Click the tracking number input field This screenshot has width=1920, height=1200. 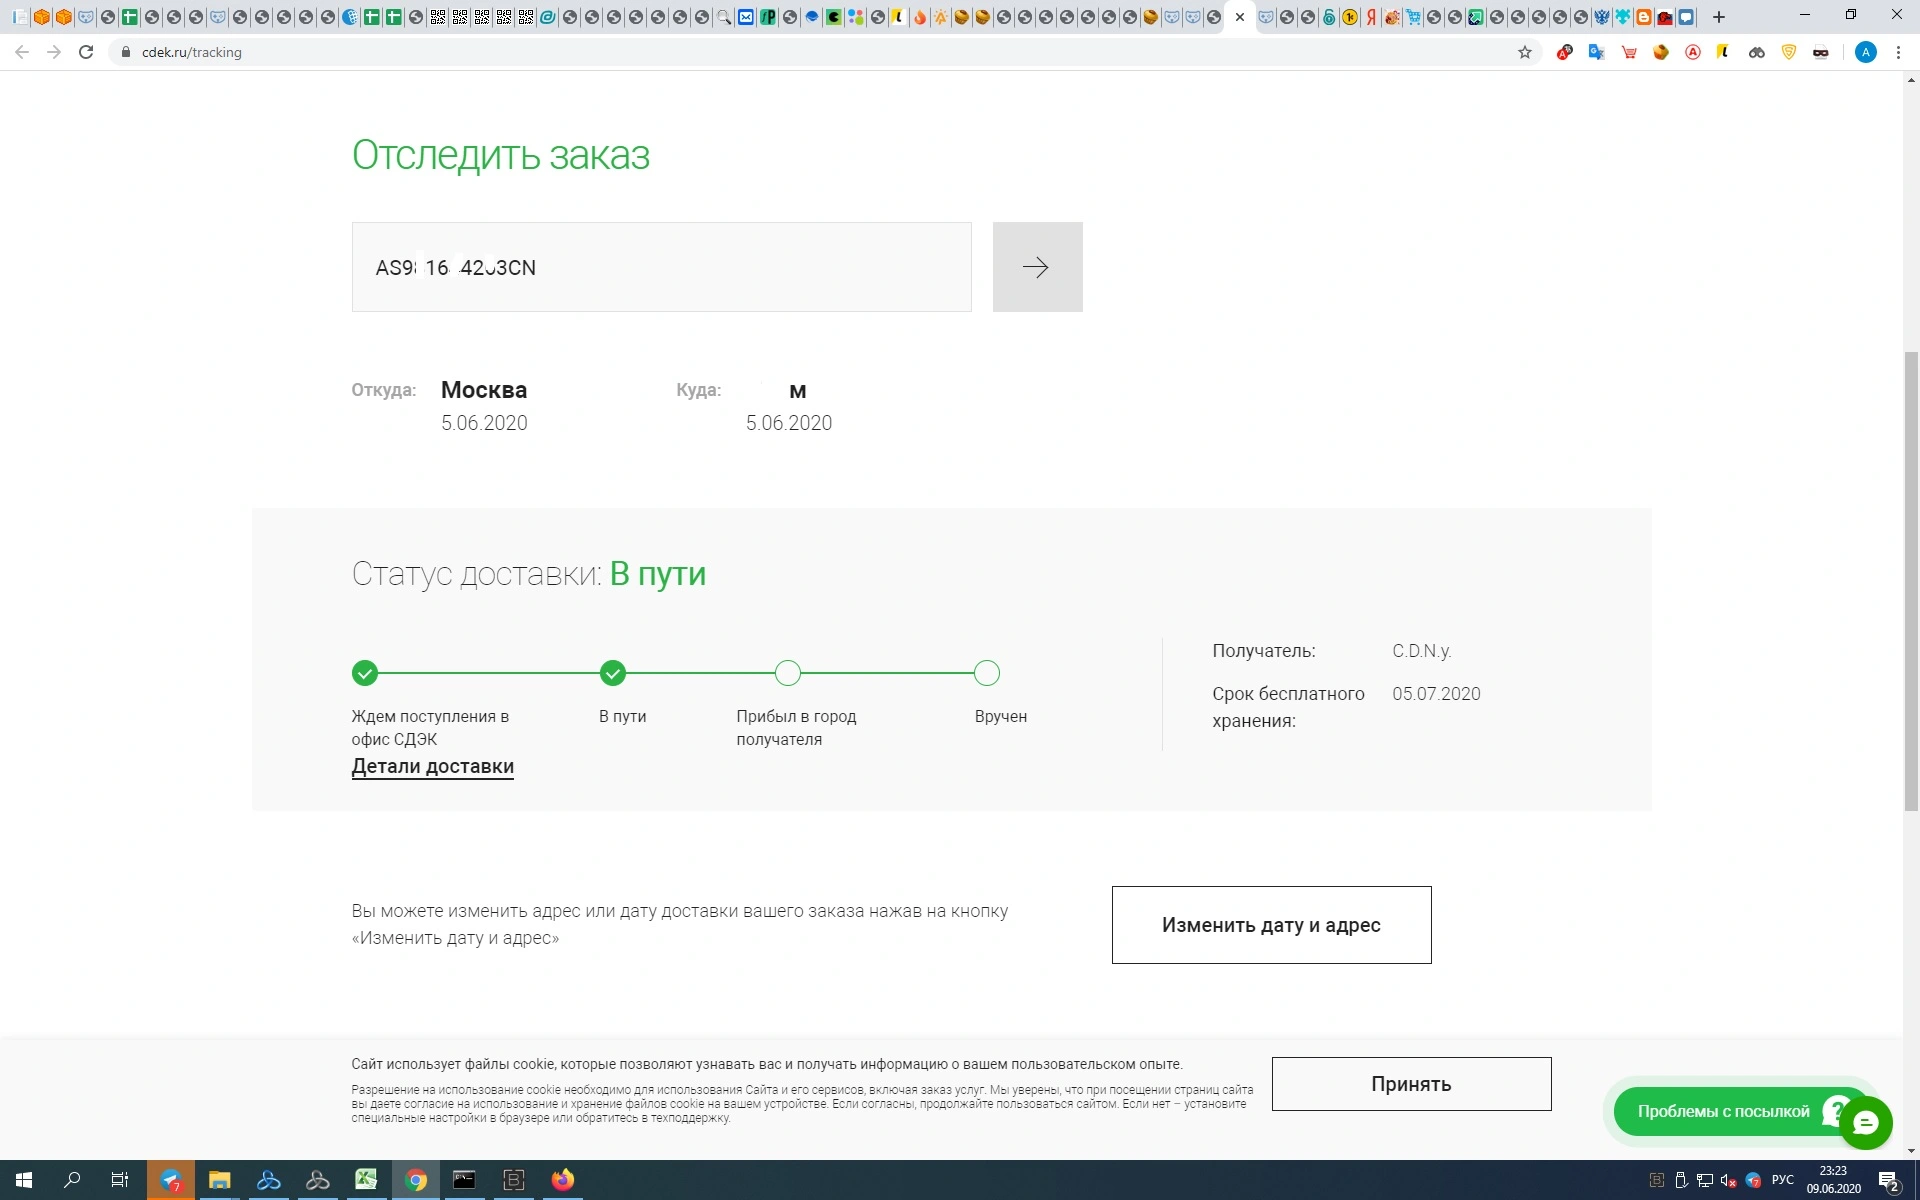(661, 267)
